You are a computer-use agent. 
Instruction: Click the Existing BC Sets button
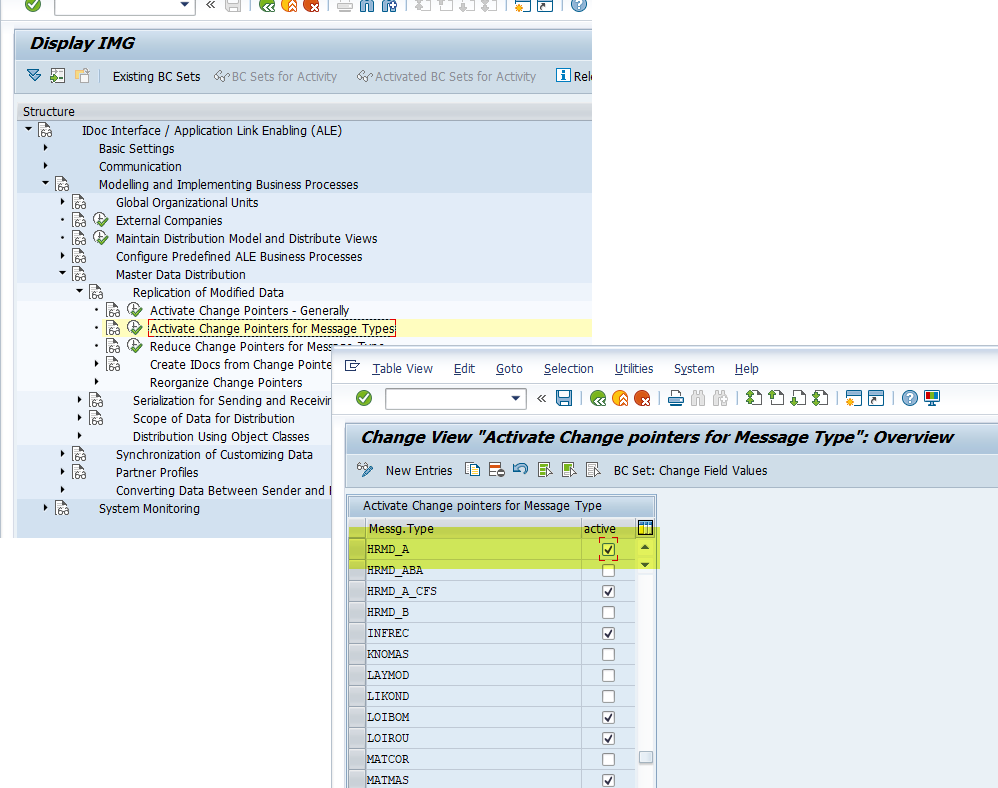point(156,75)
